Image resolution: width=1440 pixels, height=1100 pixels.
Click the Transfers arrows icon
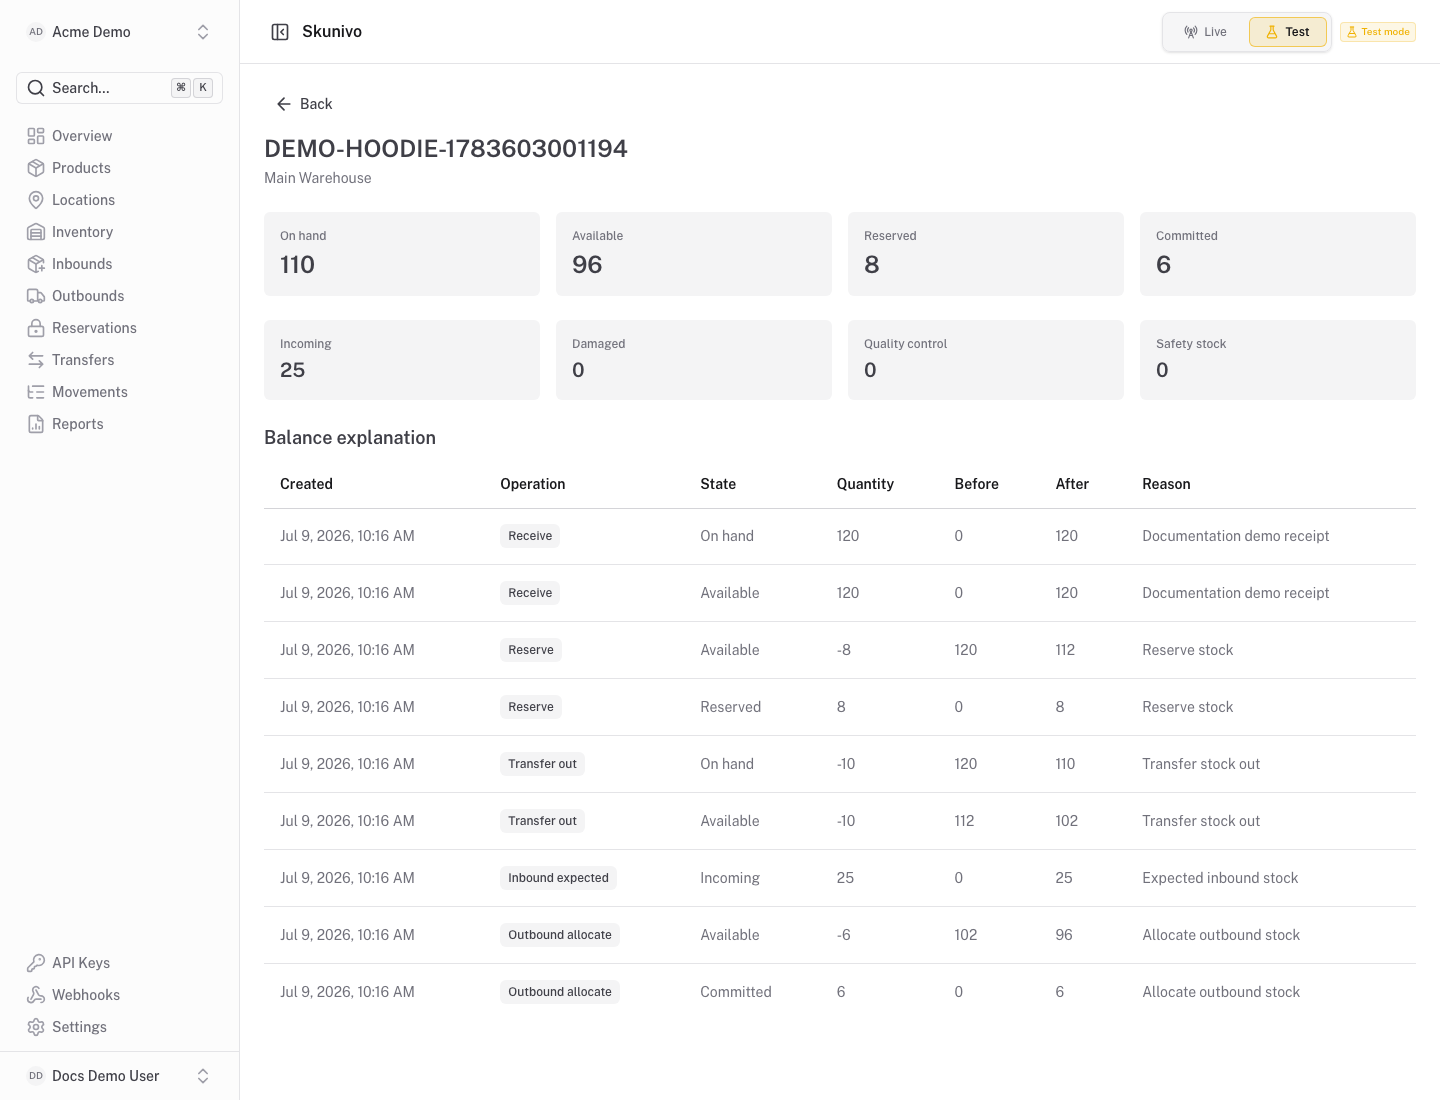coord(36,360)
